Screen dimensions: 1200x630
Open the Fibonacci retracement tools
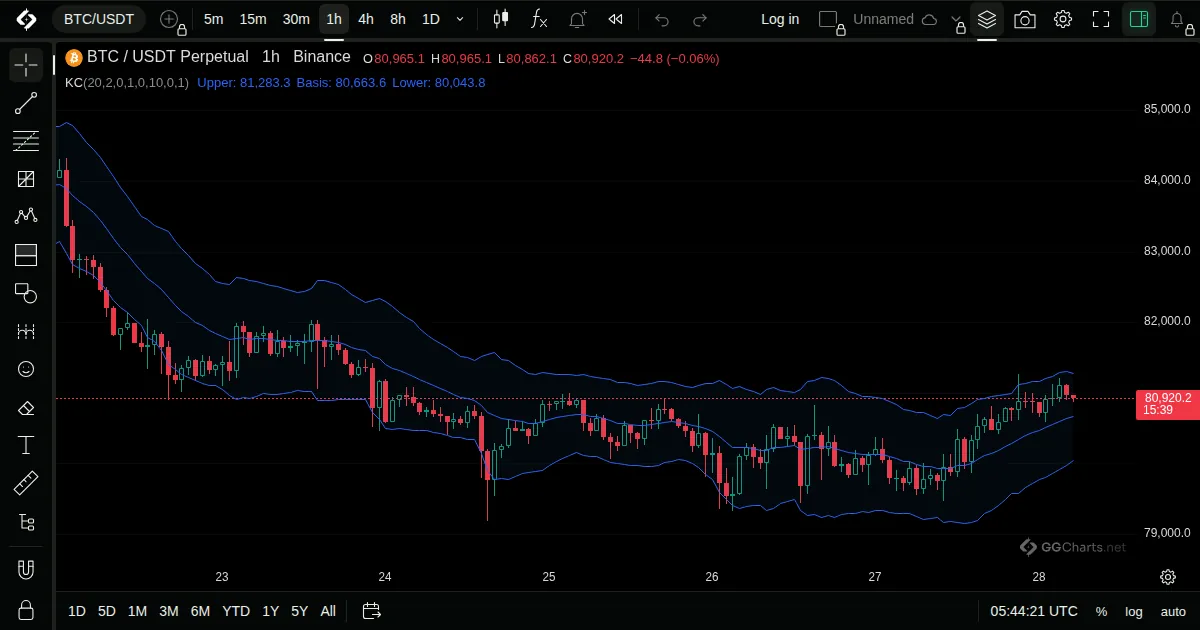(x=26, y=141)
